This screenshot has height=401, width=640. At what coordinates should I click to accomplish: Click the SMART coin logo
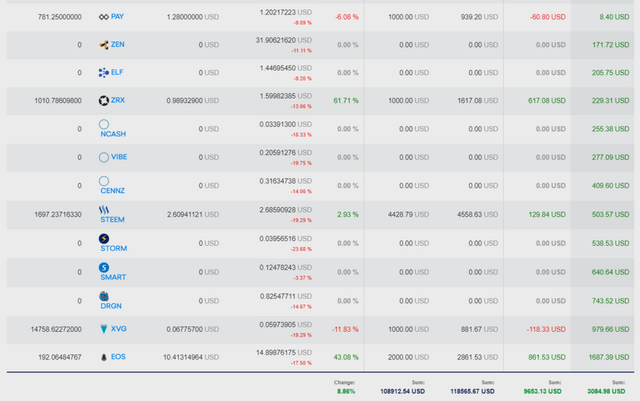(104, 267)
